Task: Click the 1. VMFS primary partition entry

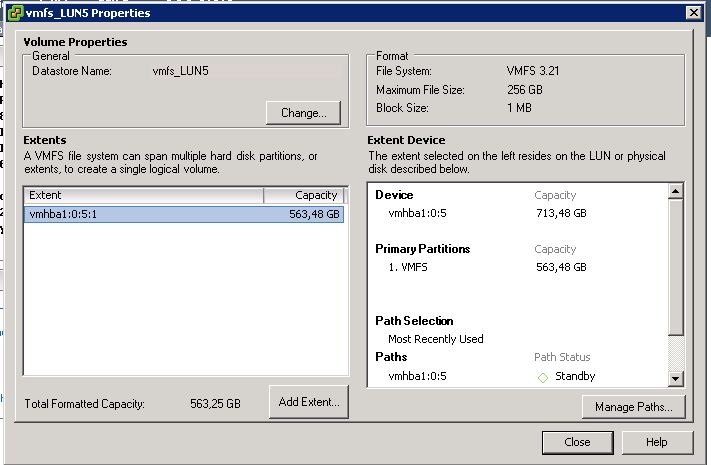Action: (x=408, y=267)
